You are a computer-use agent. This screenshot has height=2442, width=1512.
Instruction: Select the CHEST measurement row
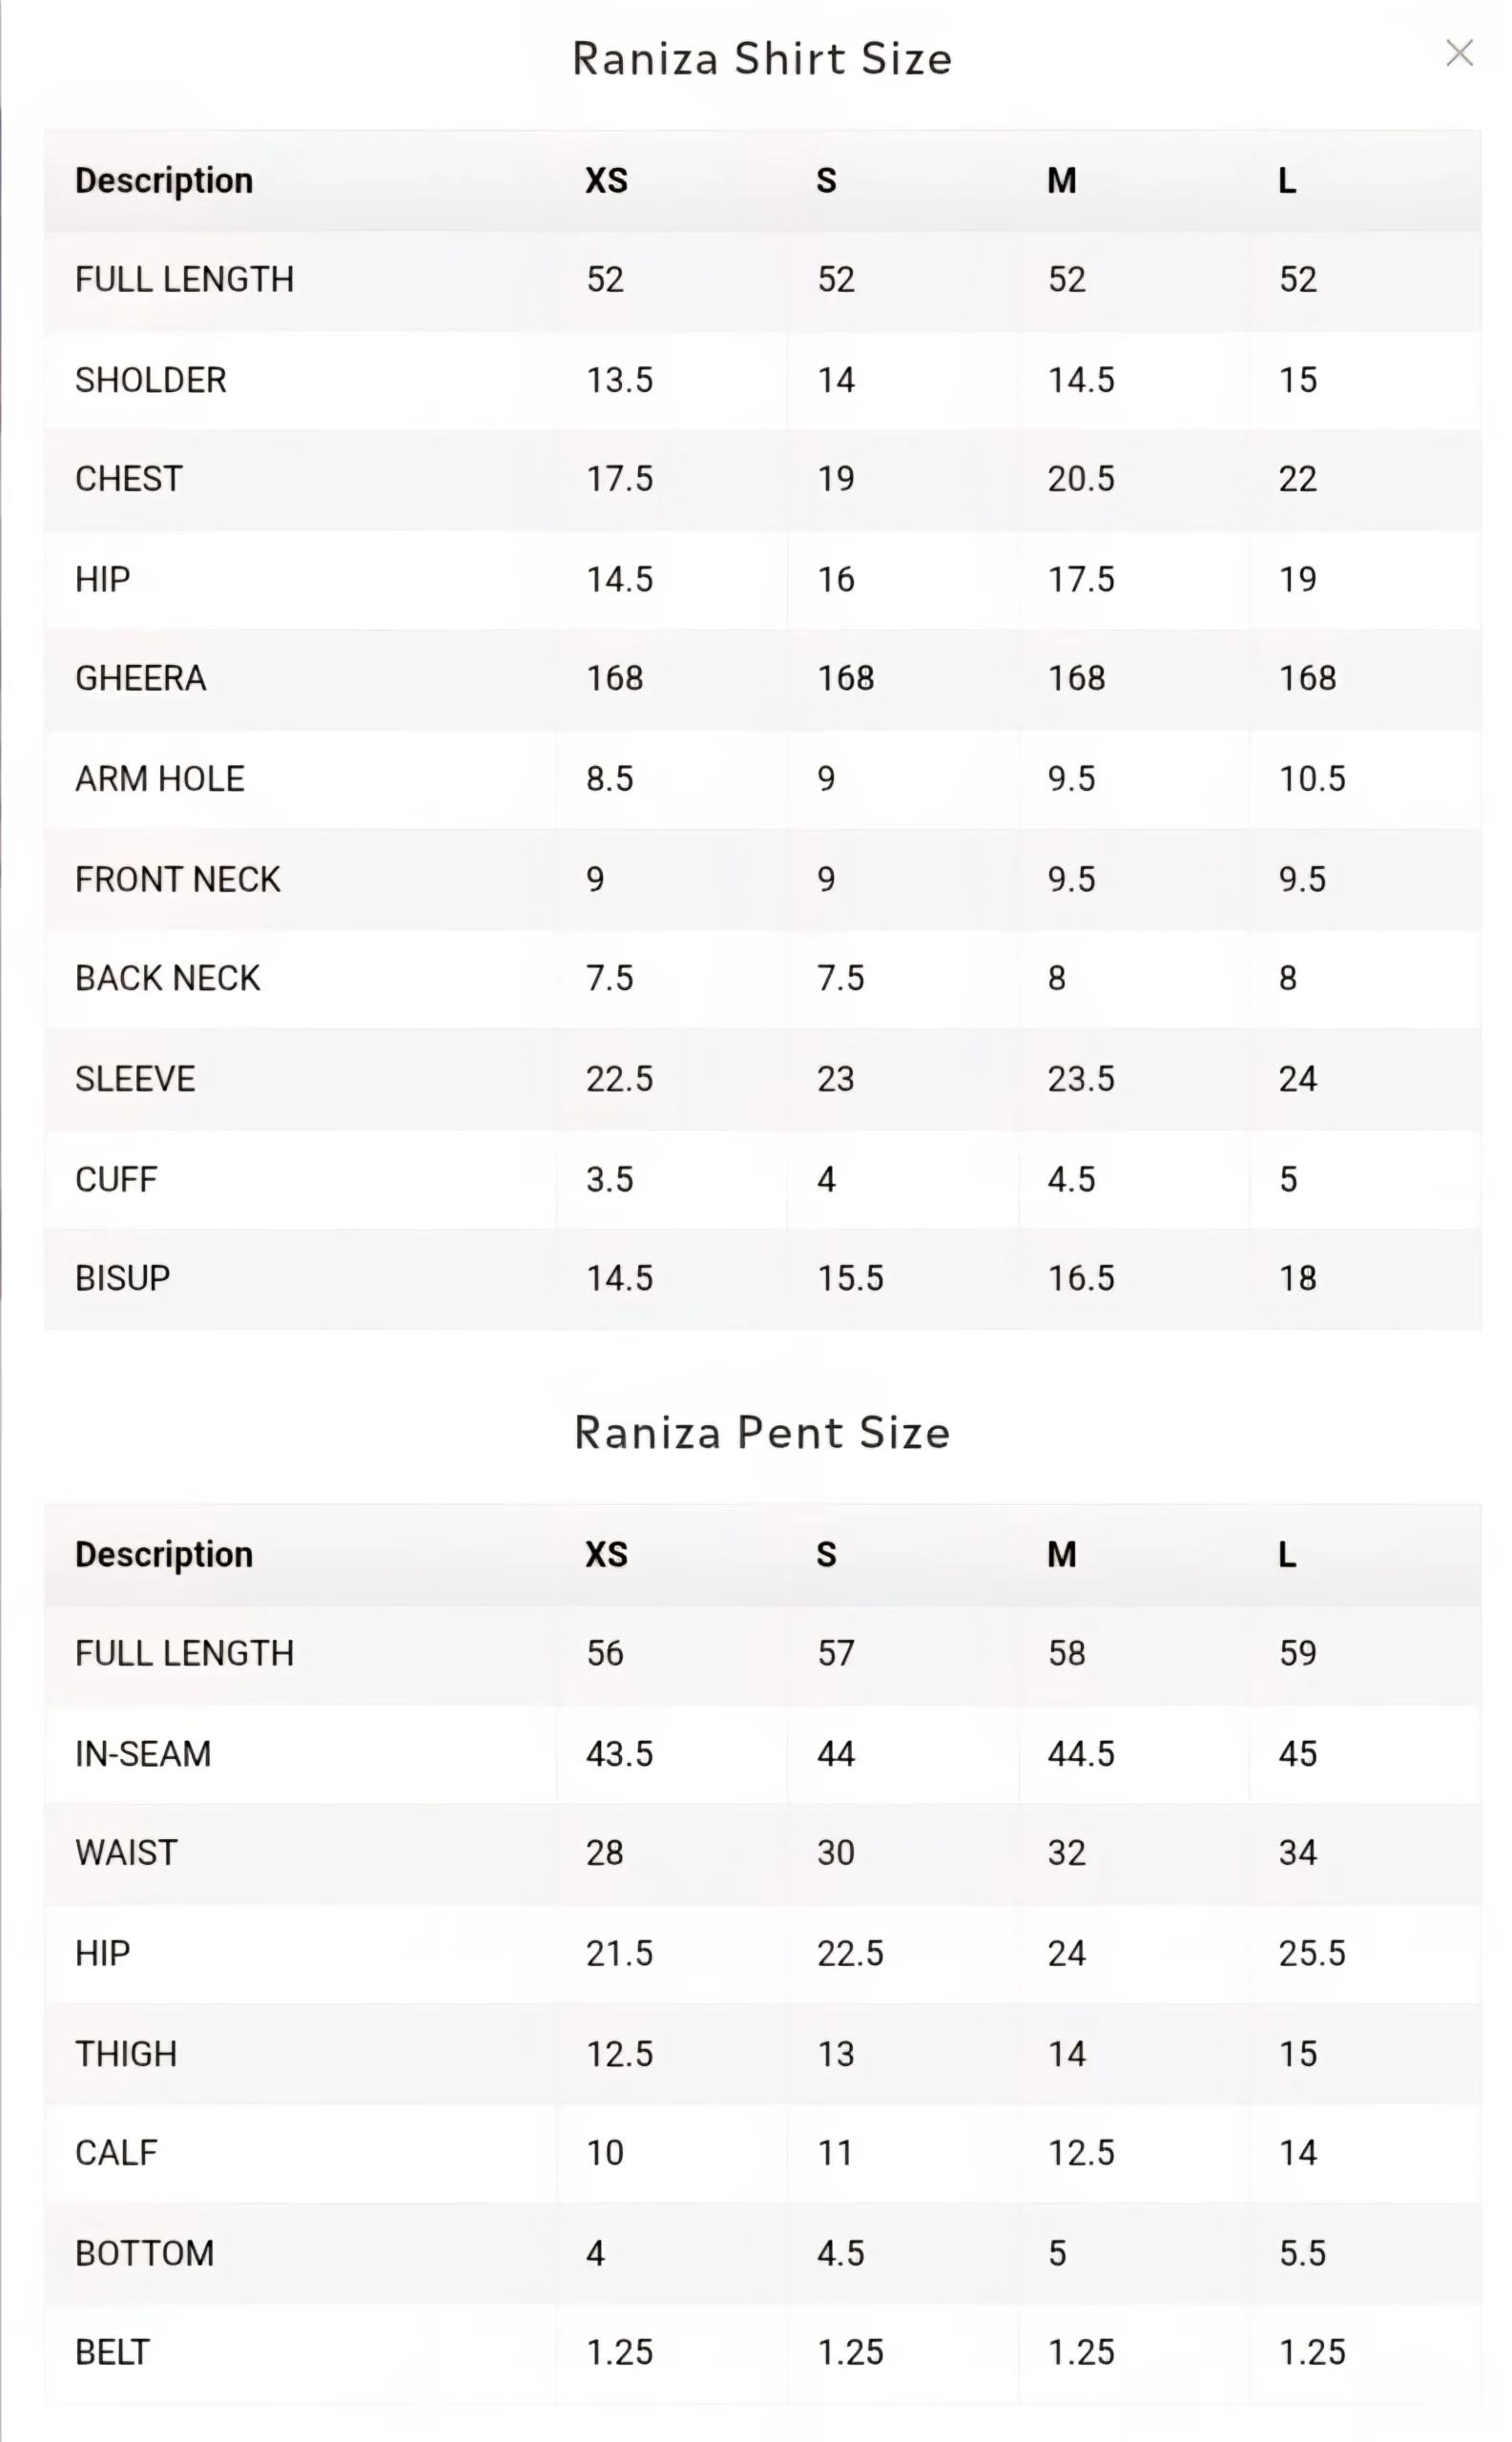(x=129, y=479)
